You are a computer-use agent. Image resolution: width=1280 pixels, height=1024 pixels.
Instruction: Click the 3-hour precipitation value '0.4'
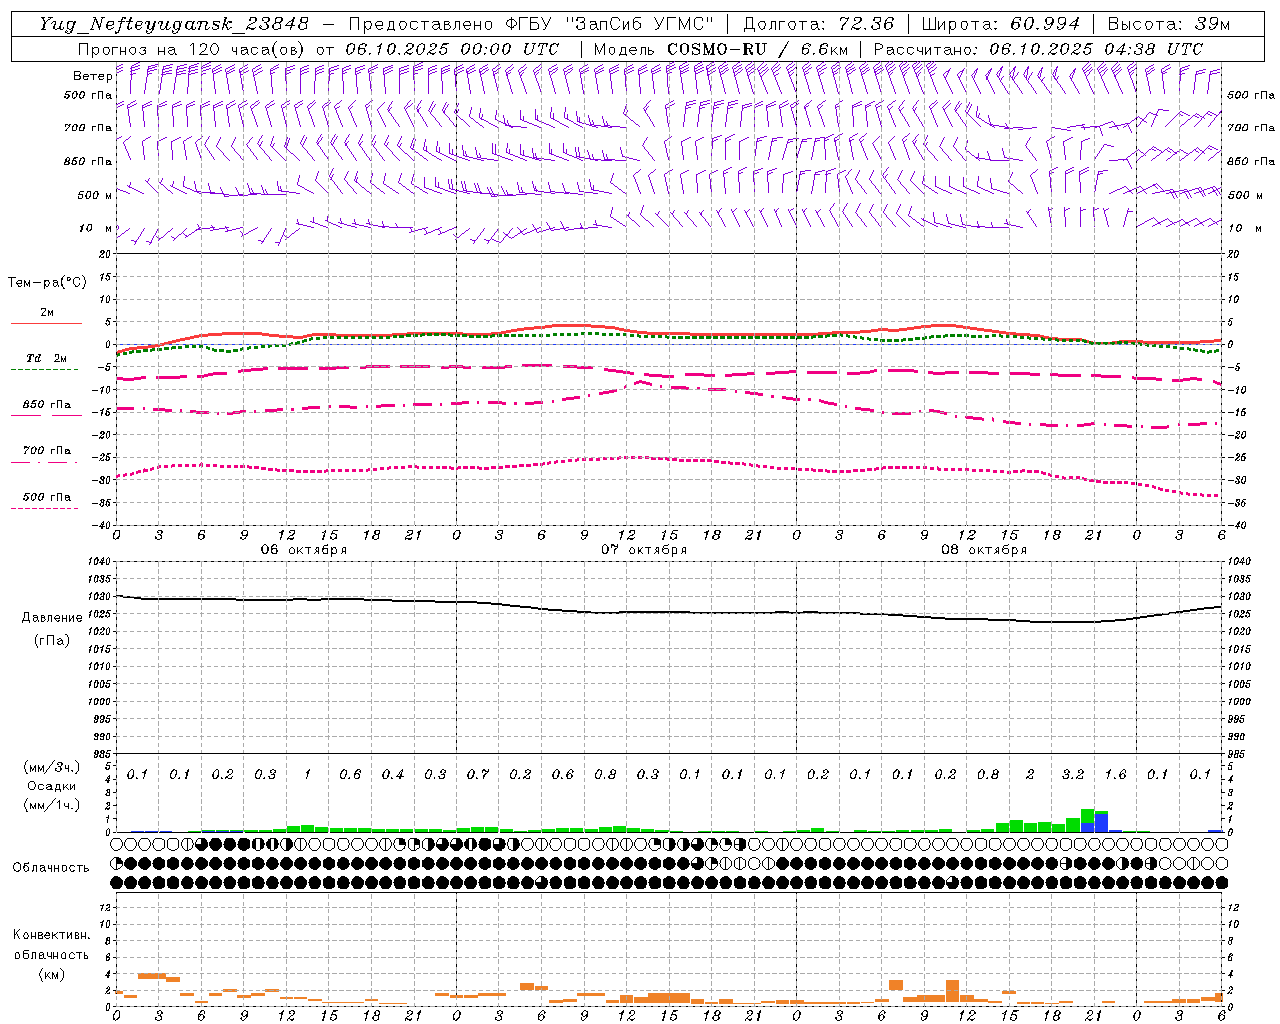[x=393, y=774]
